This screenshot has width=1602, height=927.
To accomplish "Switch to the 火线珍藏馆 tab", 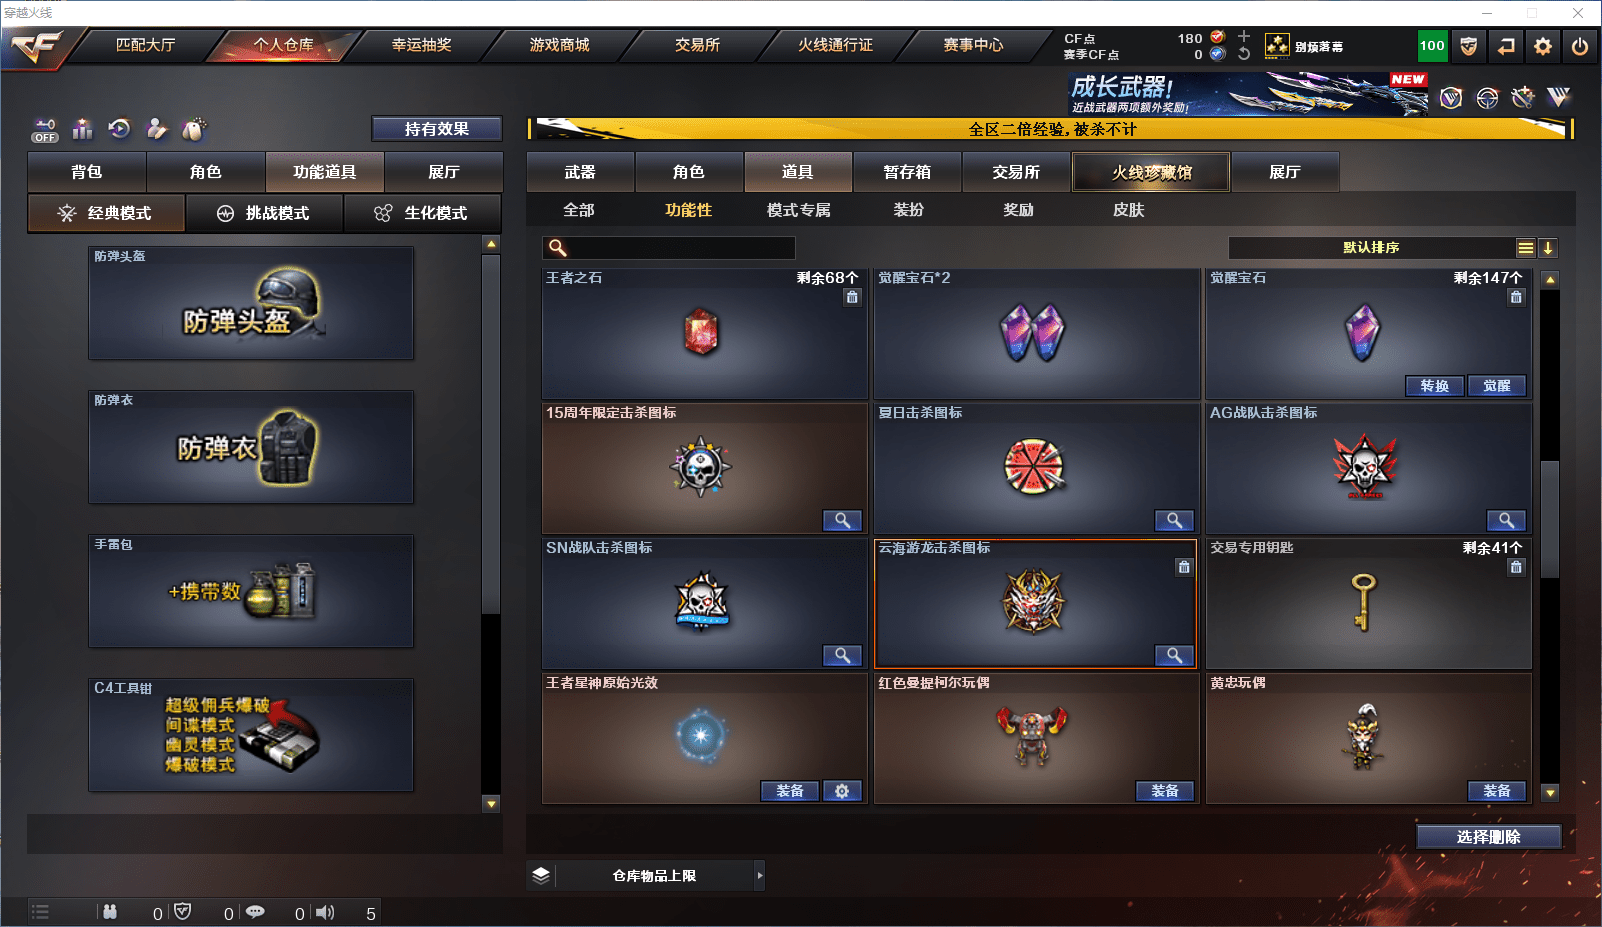I will click(1151, 172).
